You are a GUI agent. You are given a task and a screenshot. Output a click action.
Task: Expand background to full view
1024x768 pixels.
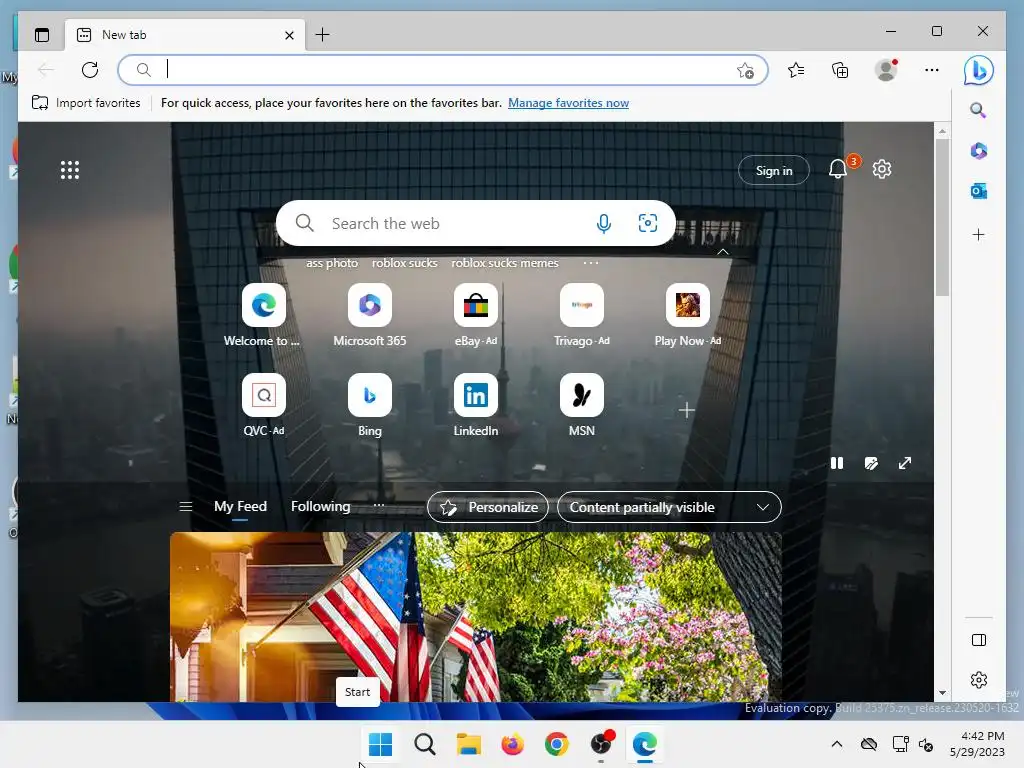tap(905, 463)
